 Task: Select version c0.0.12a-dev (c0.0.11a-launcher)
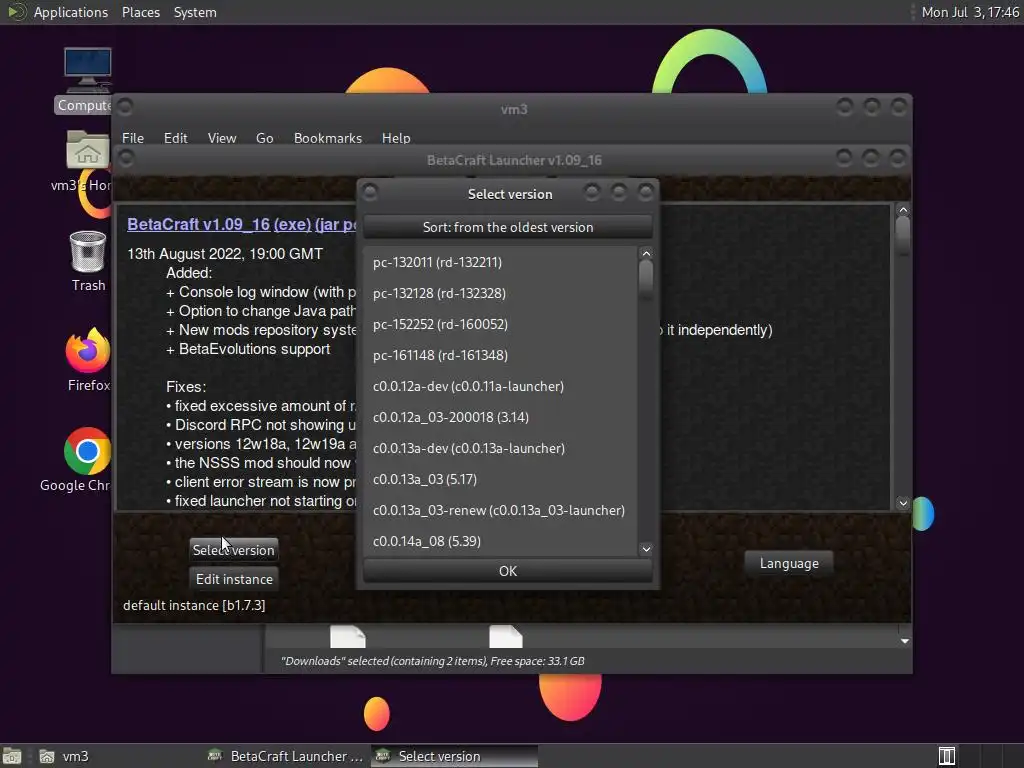coord(500,386)
